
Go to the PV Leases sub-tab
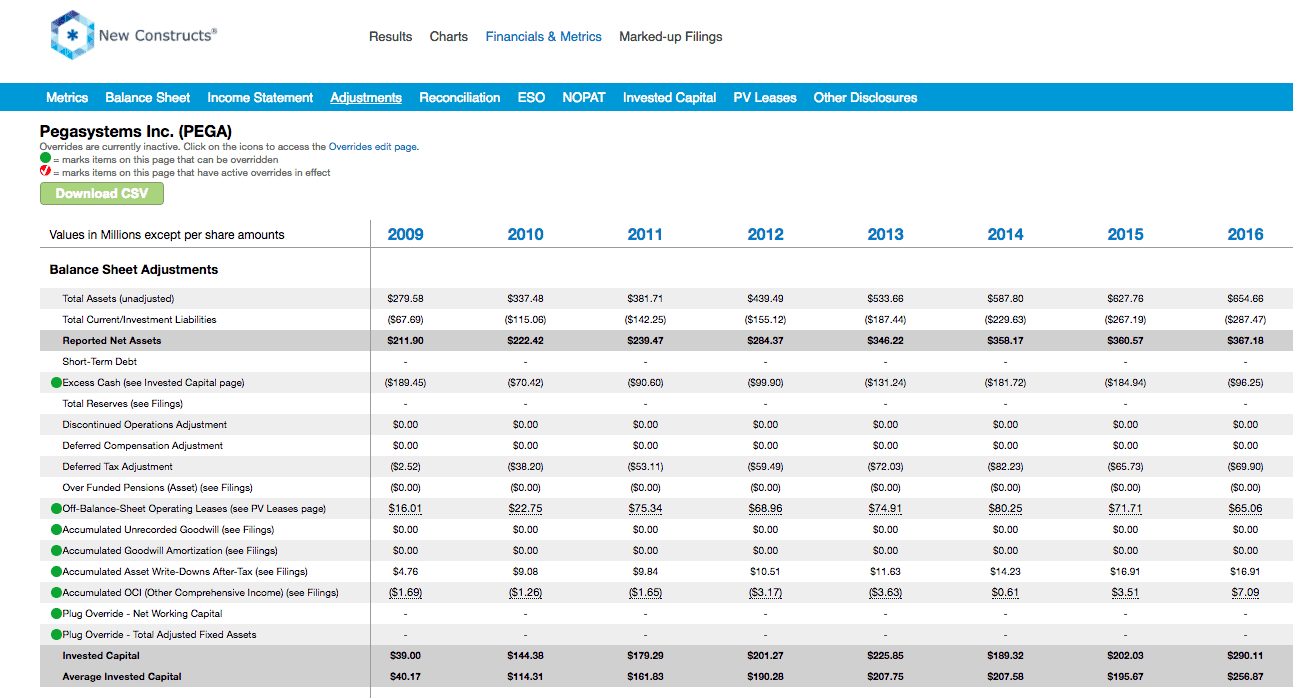pos(765,97)
